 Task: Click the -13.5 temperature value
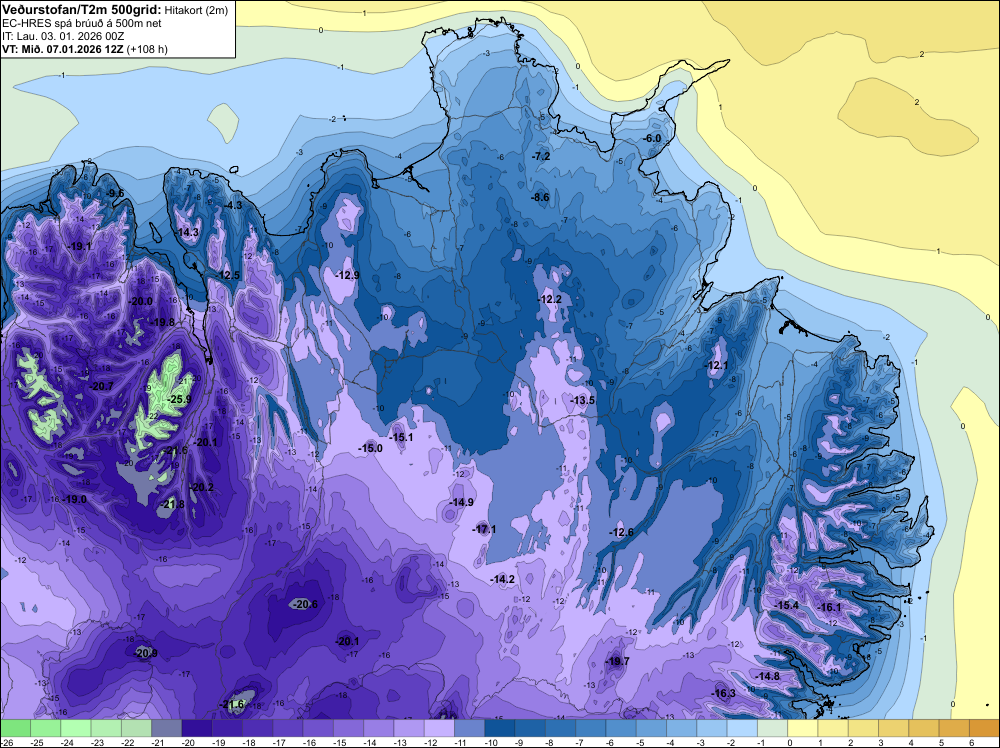(583, 400)
